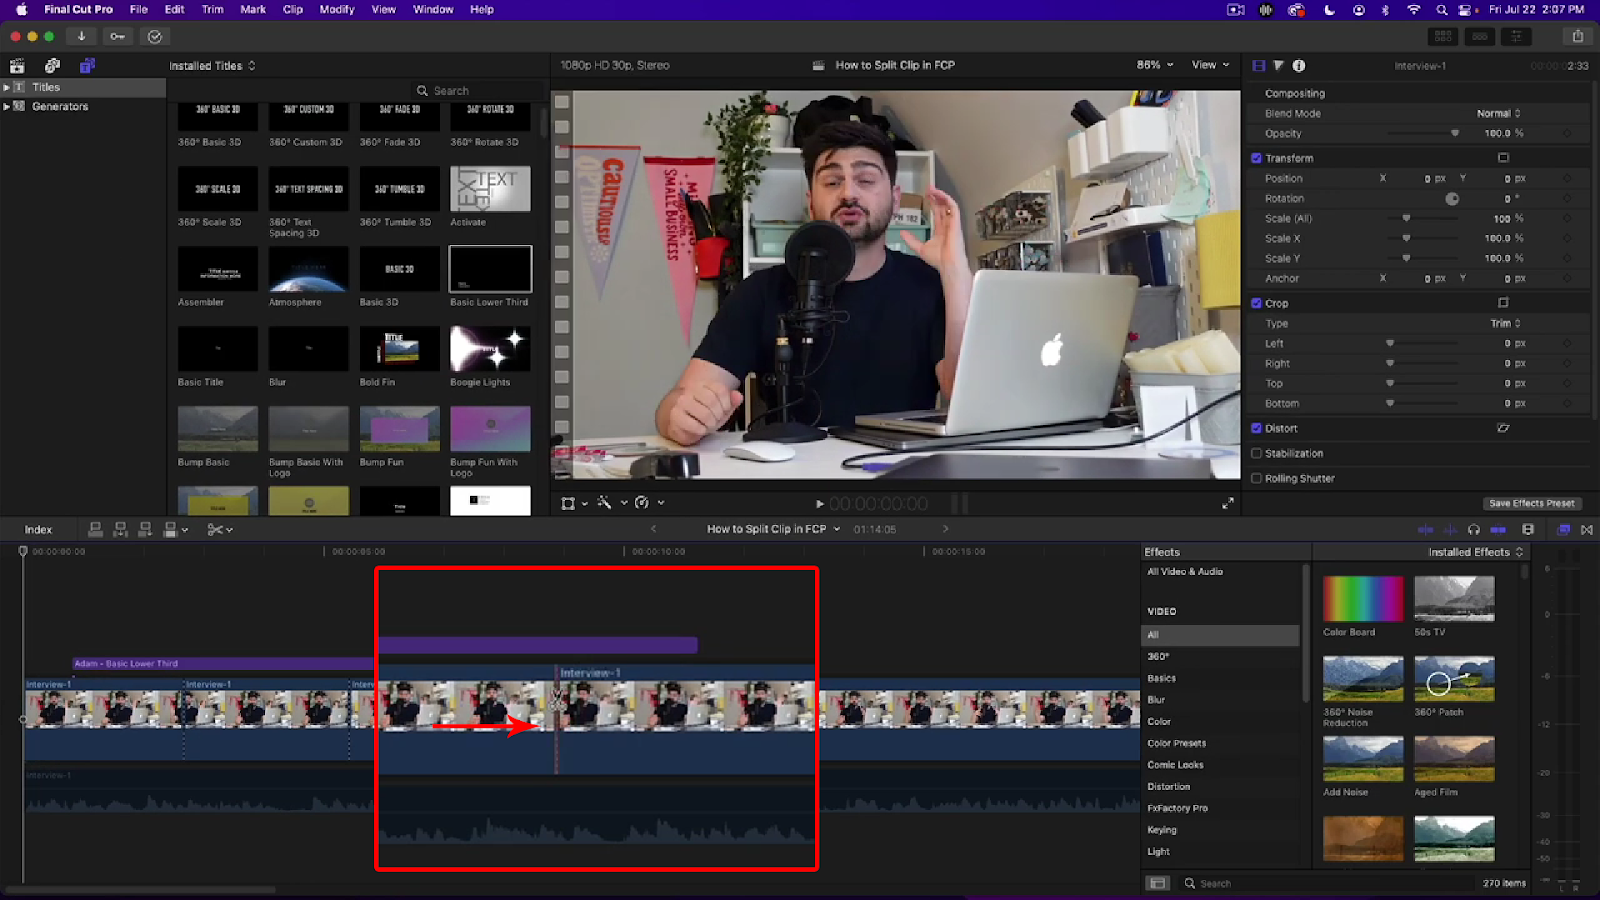Open the File menu

[x=139, y=9]
